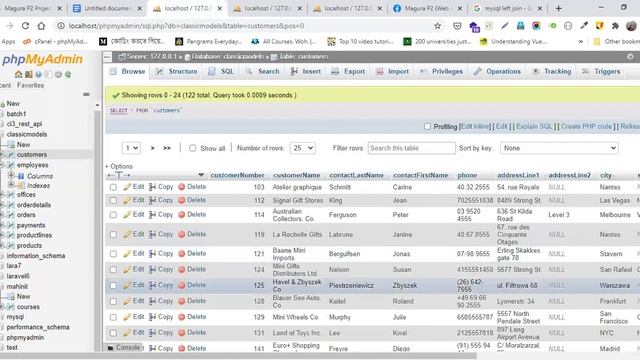Open page settings gear icon

tap(630, 56)
